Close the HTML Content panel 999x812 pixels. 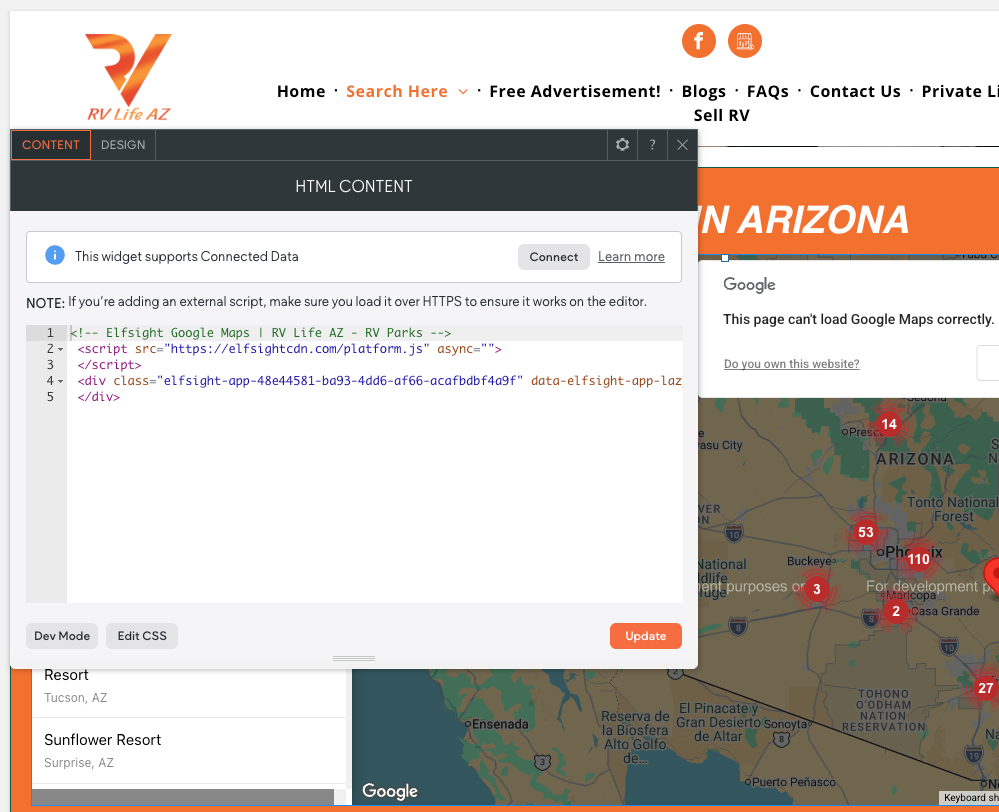(x=682, y=145)
